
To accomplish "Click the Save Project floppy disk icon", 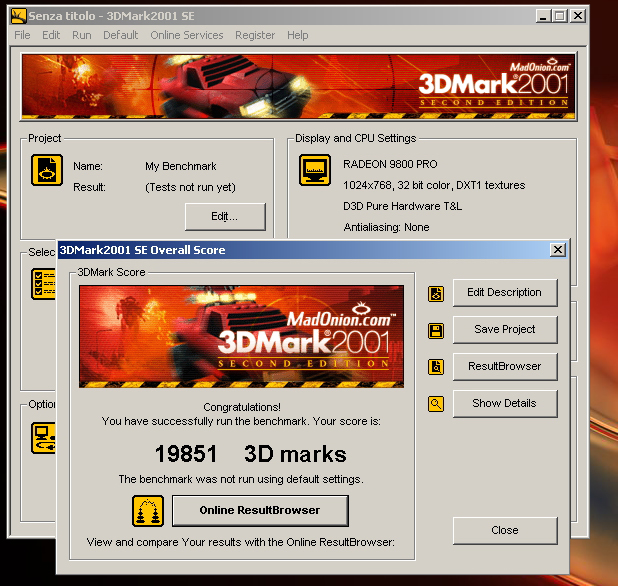I will pos(436,331).
